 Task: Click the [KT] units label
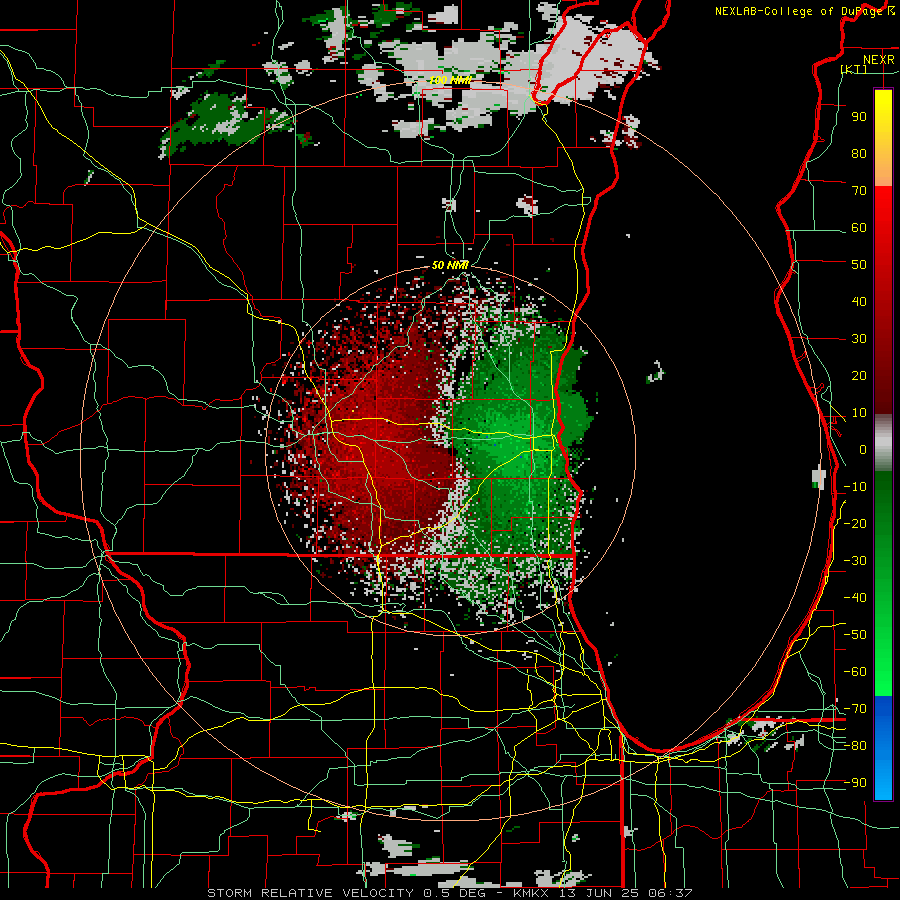pyautogui.click(x=854, y=69)
